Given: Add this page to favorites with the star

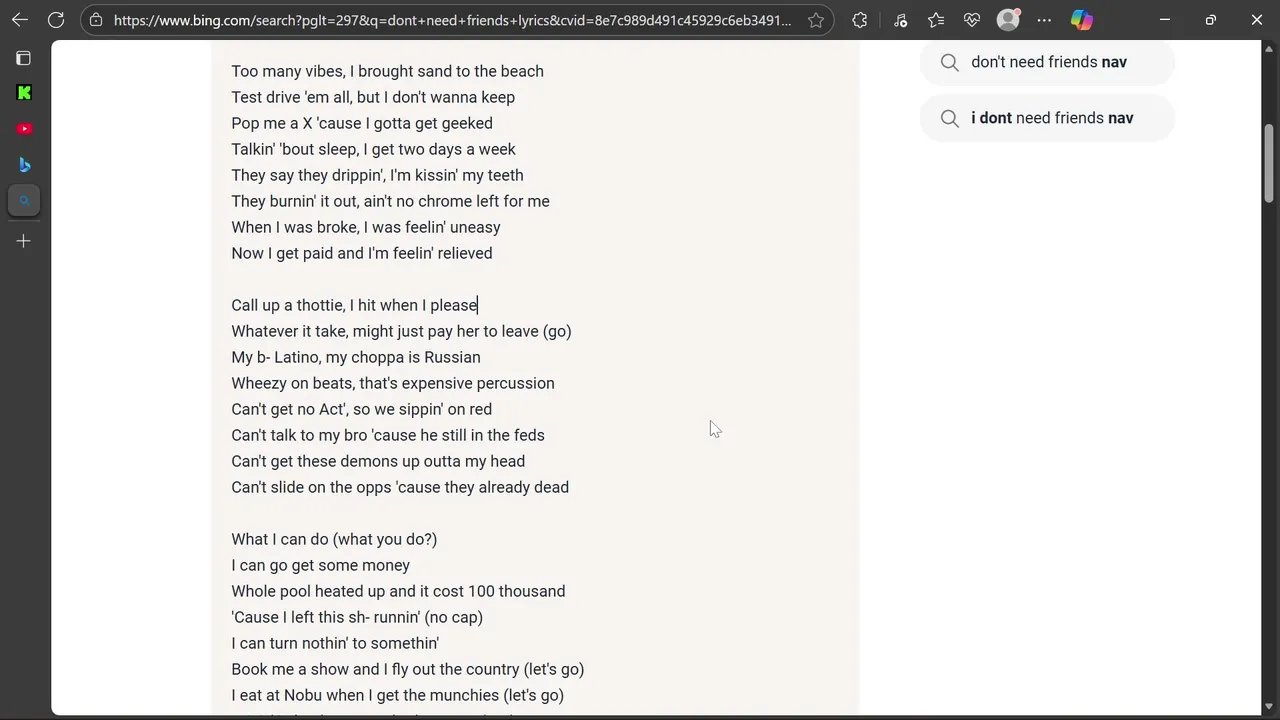Looking at the screenshot, I should click(816, 20).
